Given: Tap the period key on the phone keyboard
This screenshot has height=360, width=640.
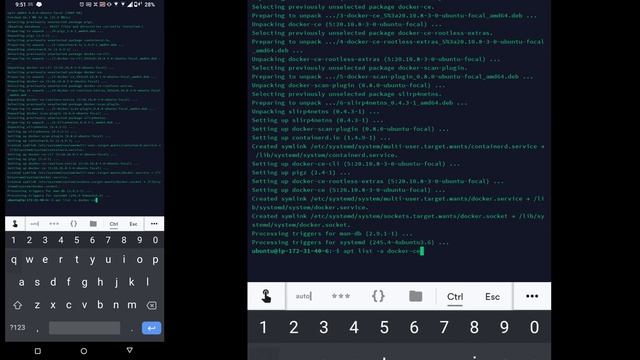Looking at the screenshot, I should [x=132, y=329].
